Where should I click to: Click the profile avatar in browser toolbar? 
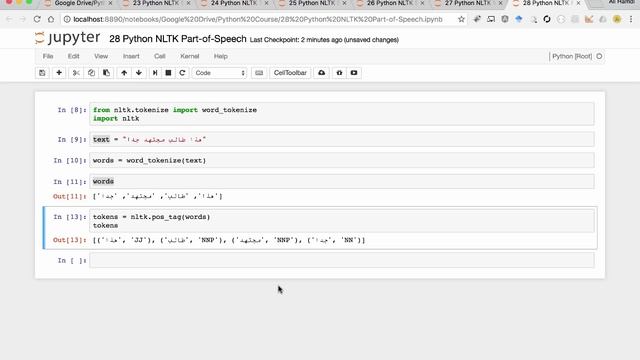coord(617,19)
